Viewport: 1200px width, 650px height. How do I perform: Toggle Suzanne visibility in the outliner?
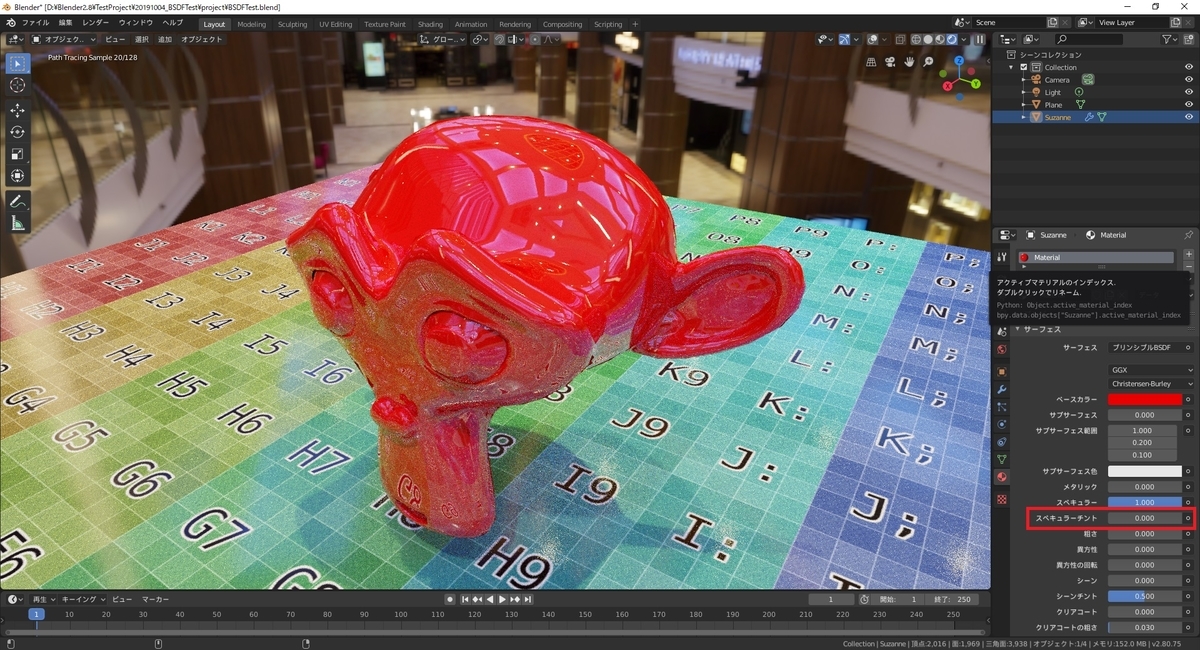(1189, 117)
